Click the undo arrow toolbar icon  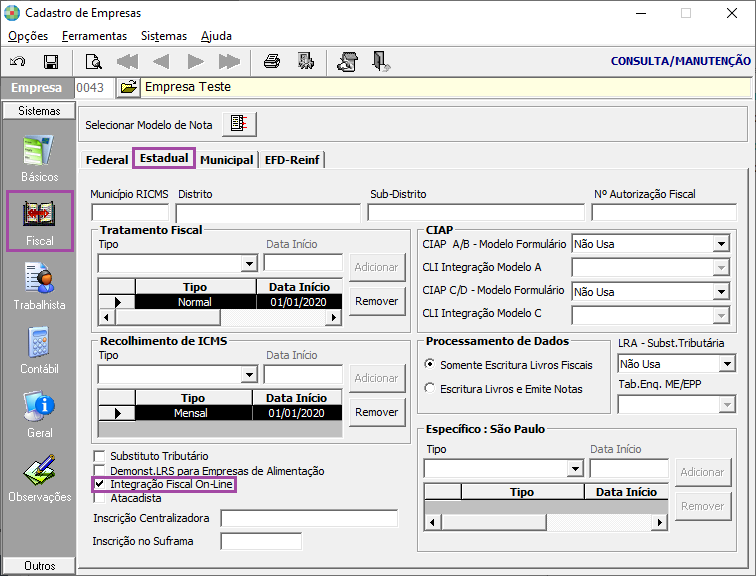click(x=18, y=62)
